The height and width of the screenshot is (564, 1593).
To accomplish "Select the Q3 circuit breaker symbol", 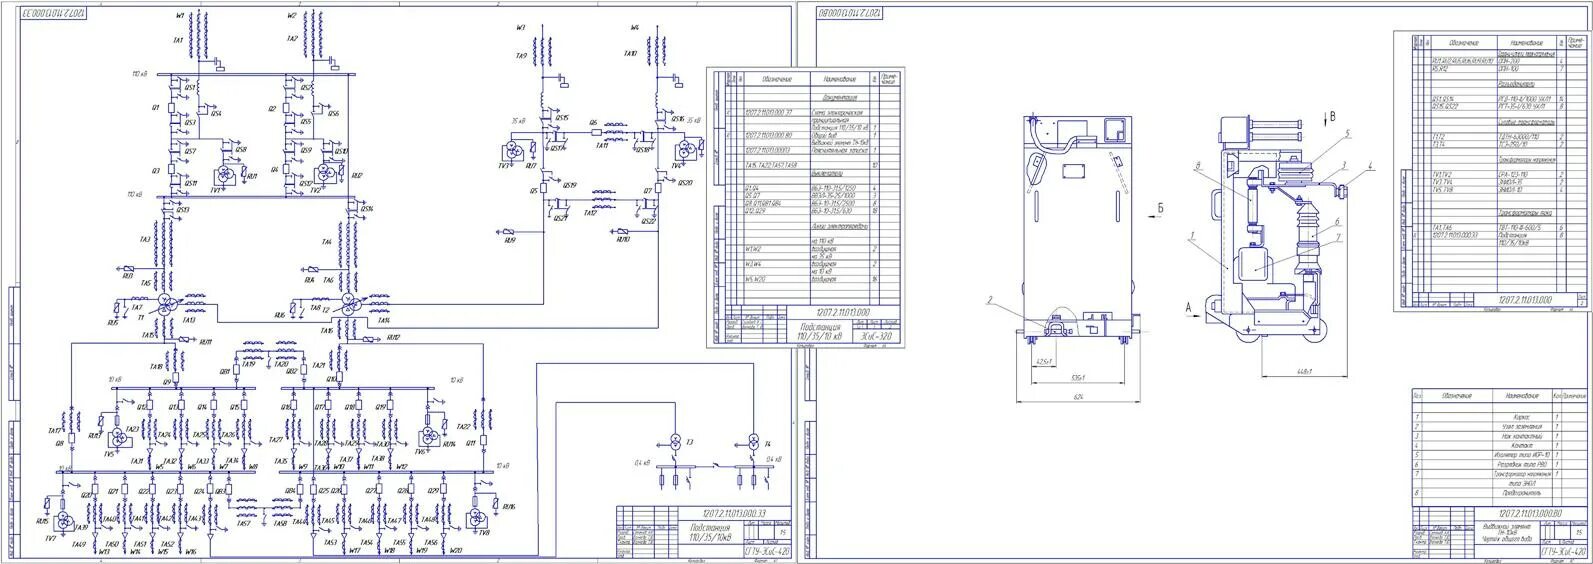I will tap(171, 169).
